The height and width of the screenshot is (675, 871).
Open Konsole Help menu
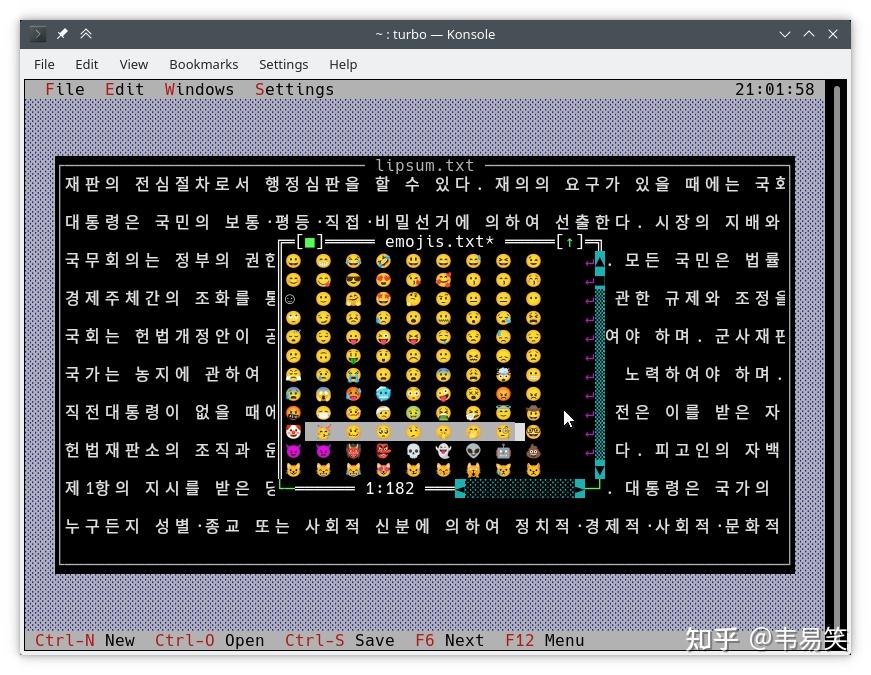click(343, 64)
